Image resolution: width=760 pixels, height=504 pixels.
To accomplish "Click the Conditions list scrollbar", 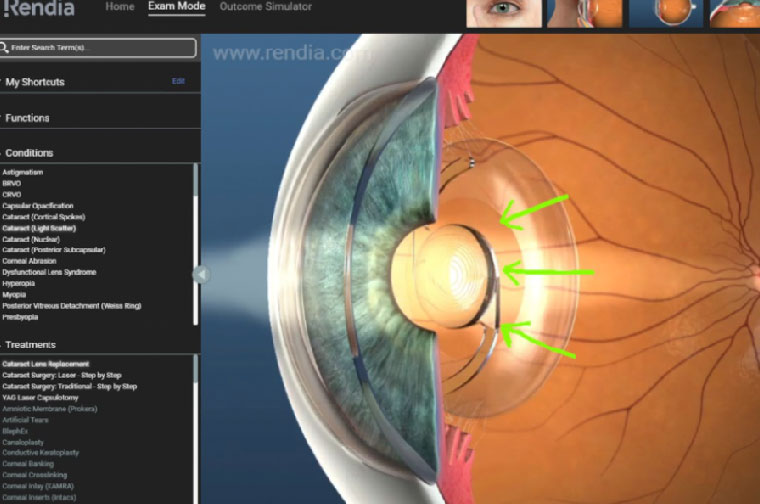I will (195, 220).
